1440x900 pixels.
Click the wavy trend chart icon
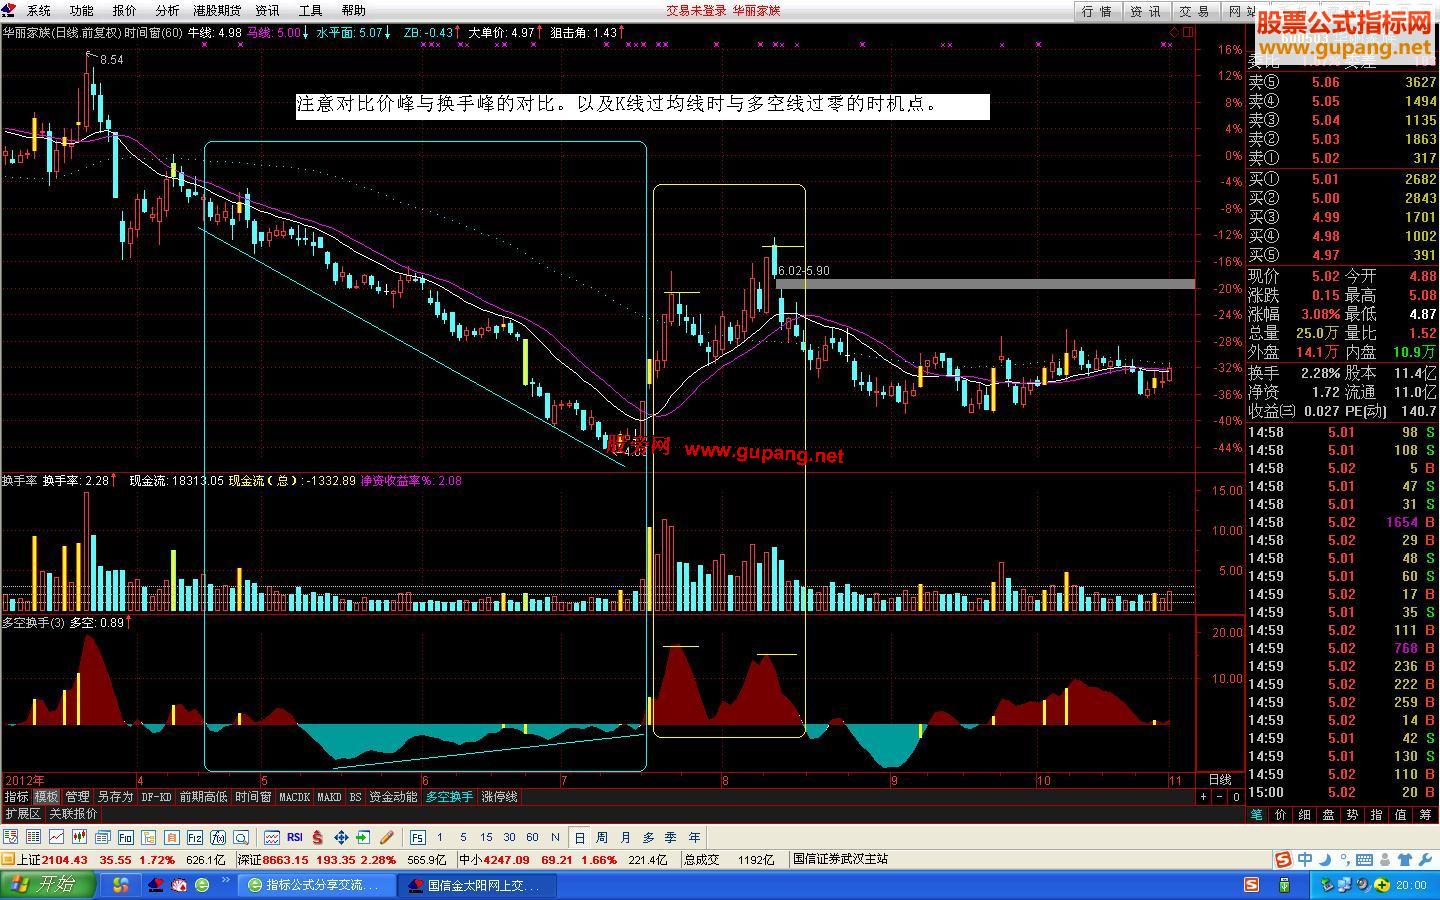[x=272, y=837]
